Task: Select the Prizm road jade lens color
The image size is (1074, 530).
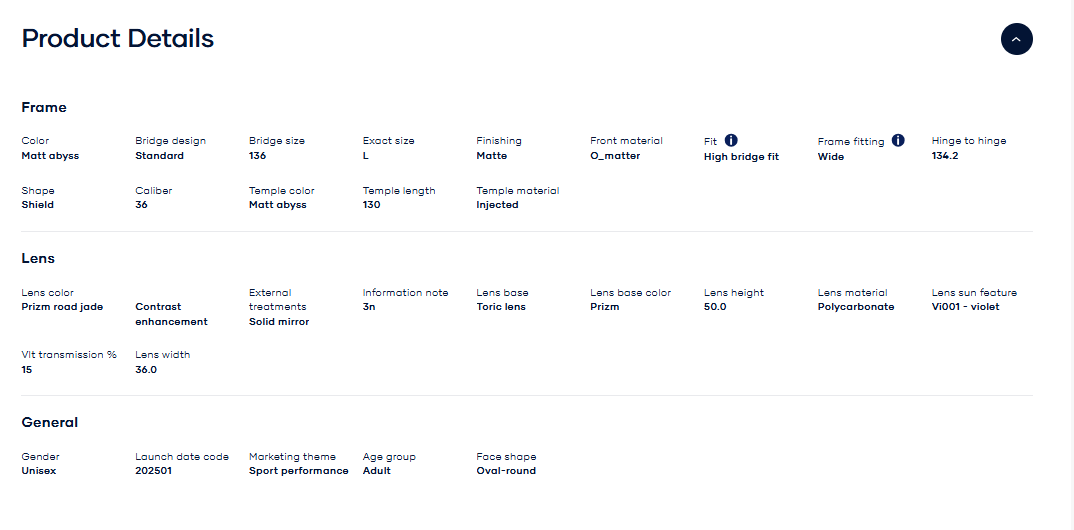Action: (62, 307)
